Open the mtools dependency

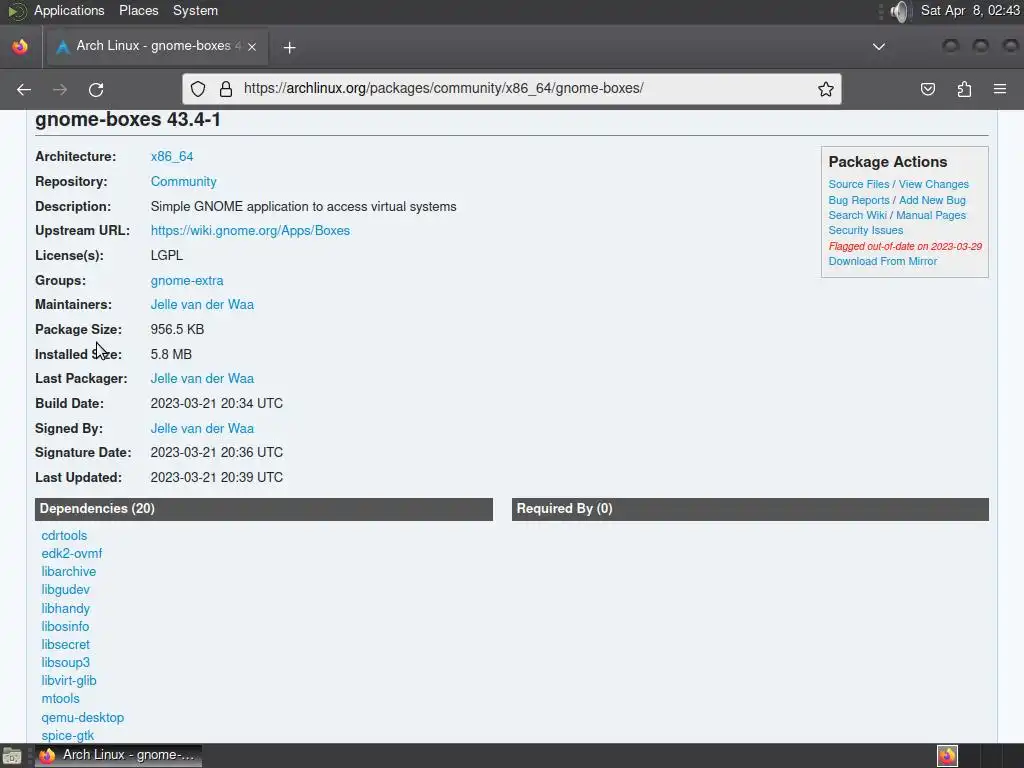pyautogui.click(x=60, y=699)
